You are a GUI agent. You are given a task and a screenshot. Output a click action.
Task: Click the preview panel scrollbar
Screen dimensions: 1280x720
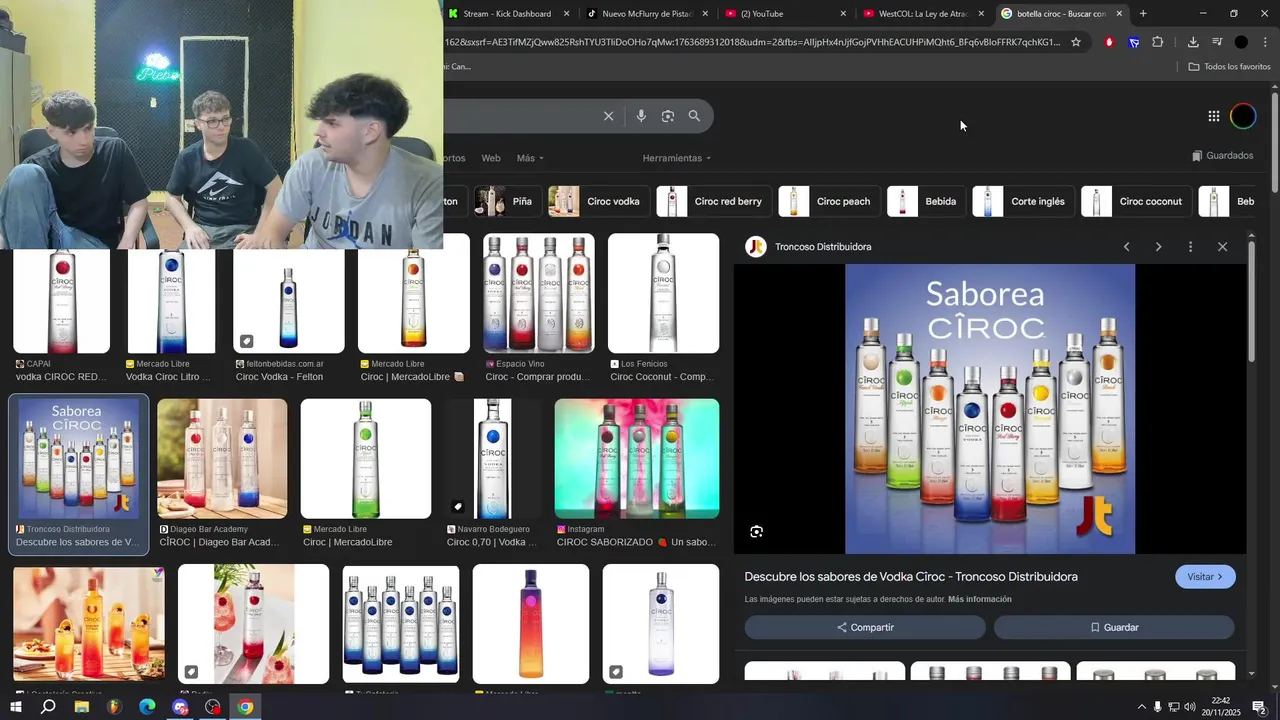[1251, 300]
